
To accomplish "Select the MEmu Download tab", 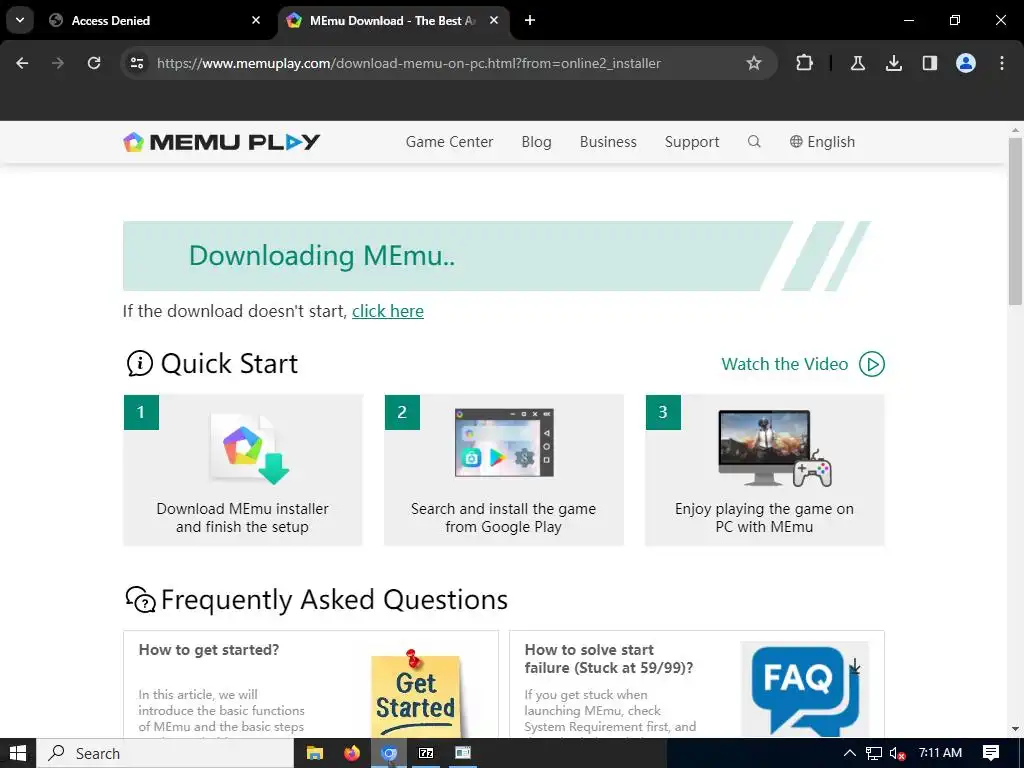I will (394, 20).
